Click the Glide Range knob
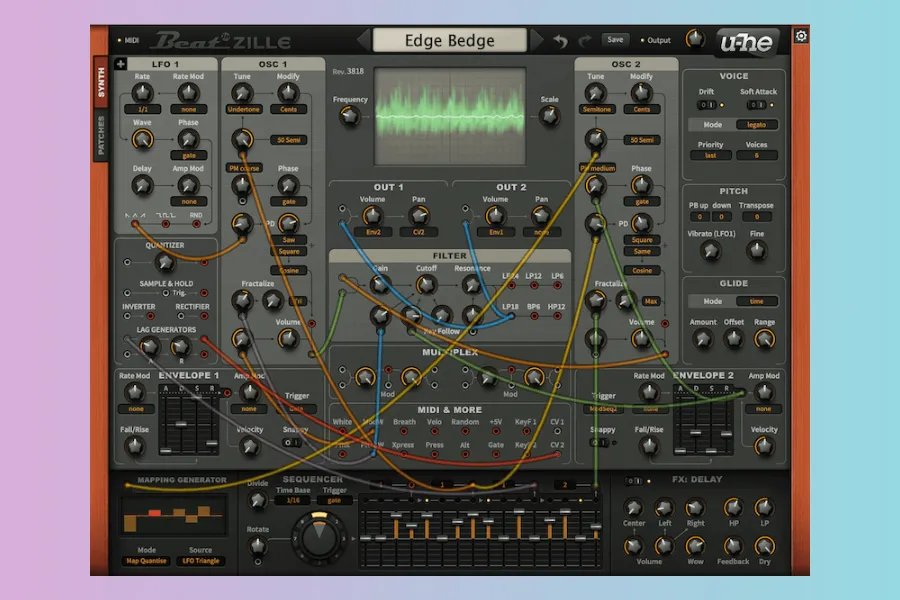The width and height of the screenshot is (900, 600). pos(764,339)
